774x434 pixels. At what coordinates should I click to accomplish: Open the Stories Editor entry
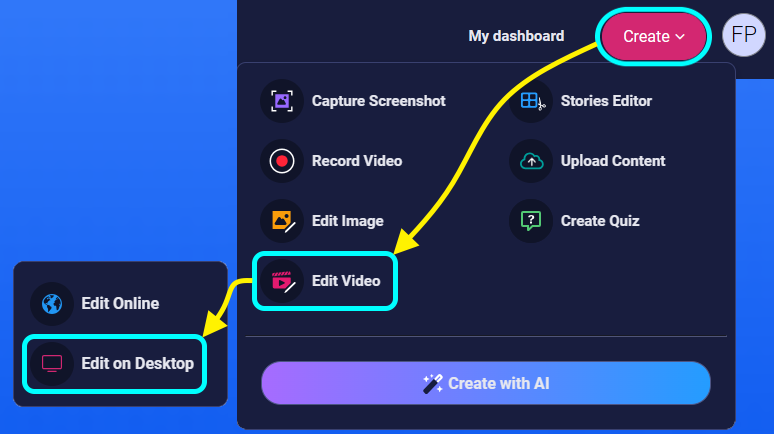pyautogui.click(x=606, y=101)
